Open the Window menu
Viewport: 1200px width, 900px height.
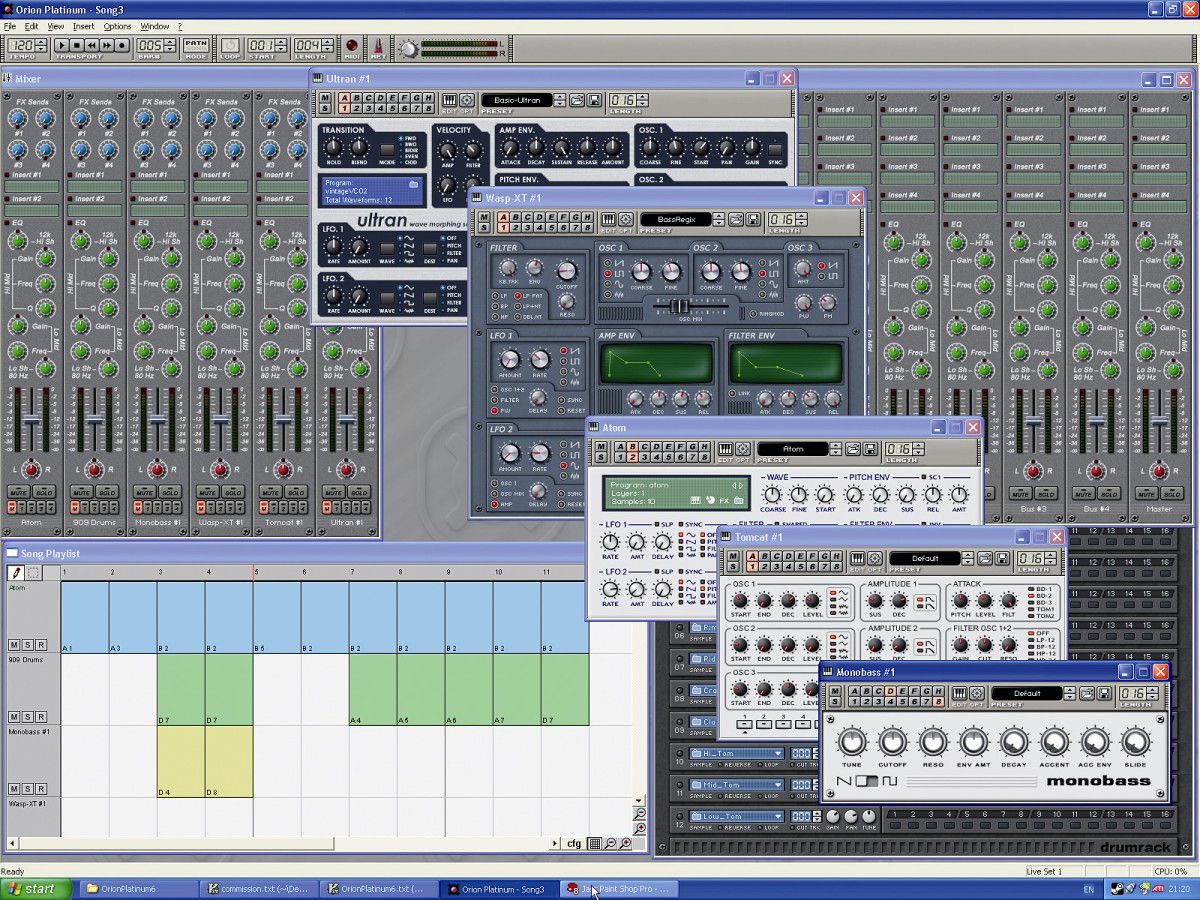coord(155,26)
